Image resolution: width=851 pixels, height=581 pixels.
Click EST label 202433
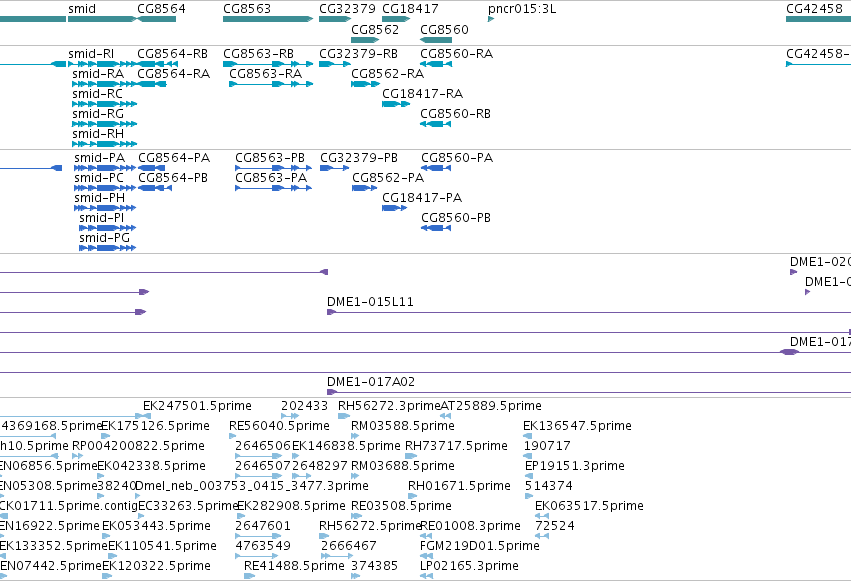[304, 406]
